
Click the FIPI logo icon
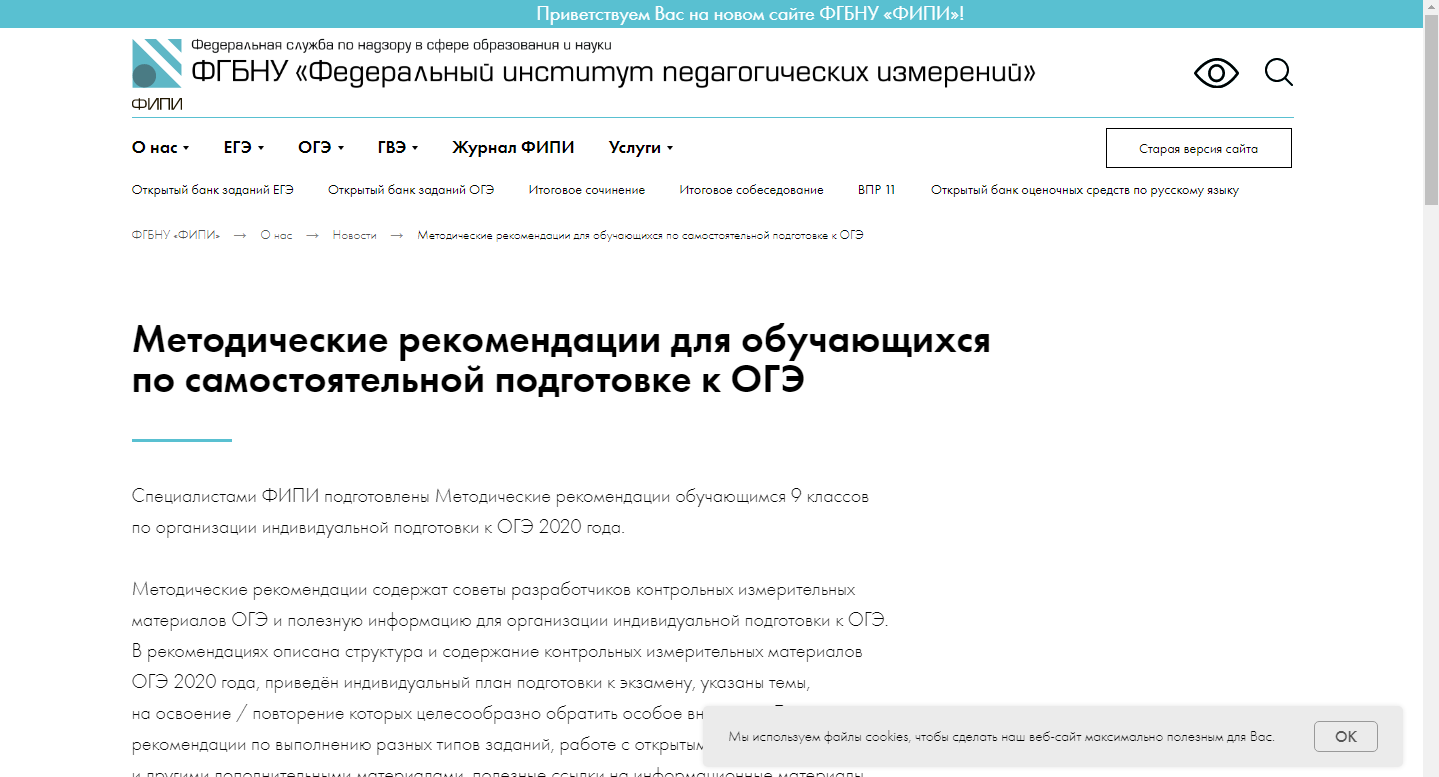[157, 65]
